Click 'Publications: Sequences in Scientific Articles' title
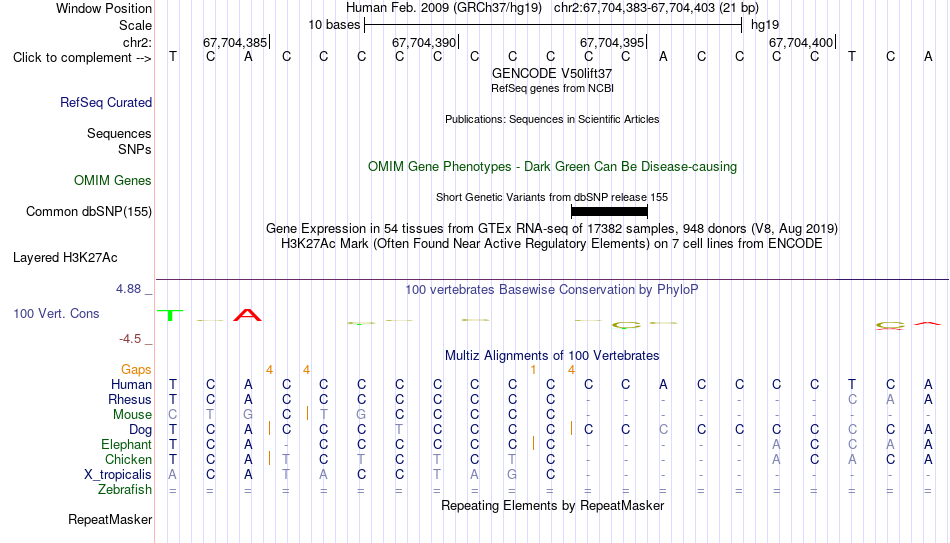This screenshot has height=543, width=950. (x=552, y=119)
